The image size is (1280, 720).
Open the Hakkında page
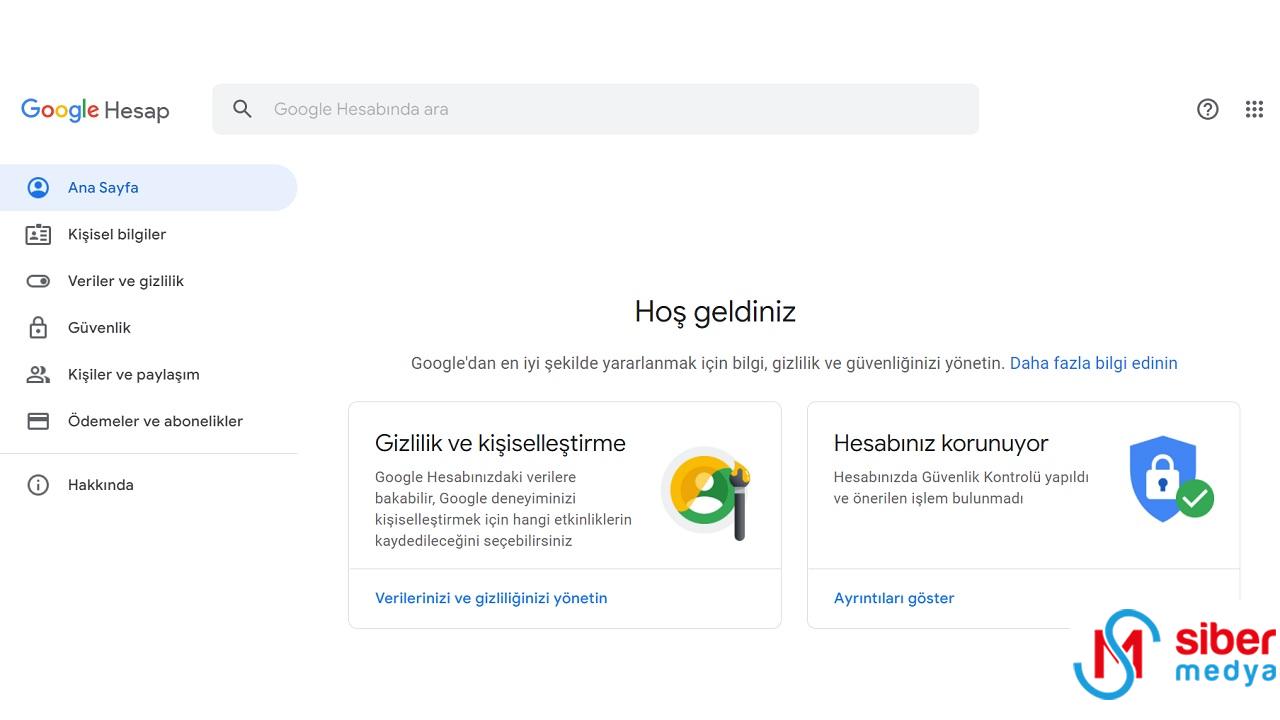click(148, 485)
